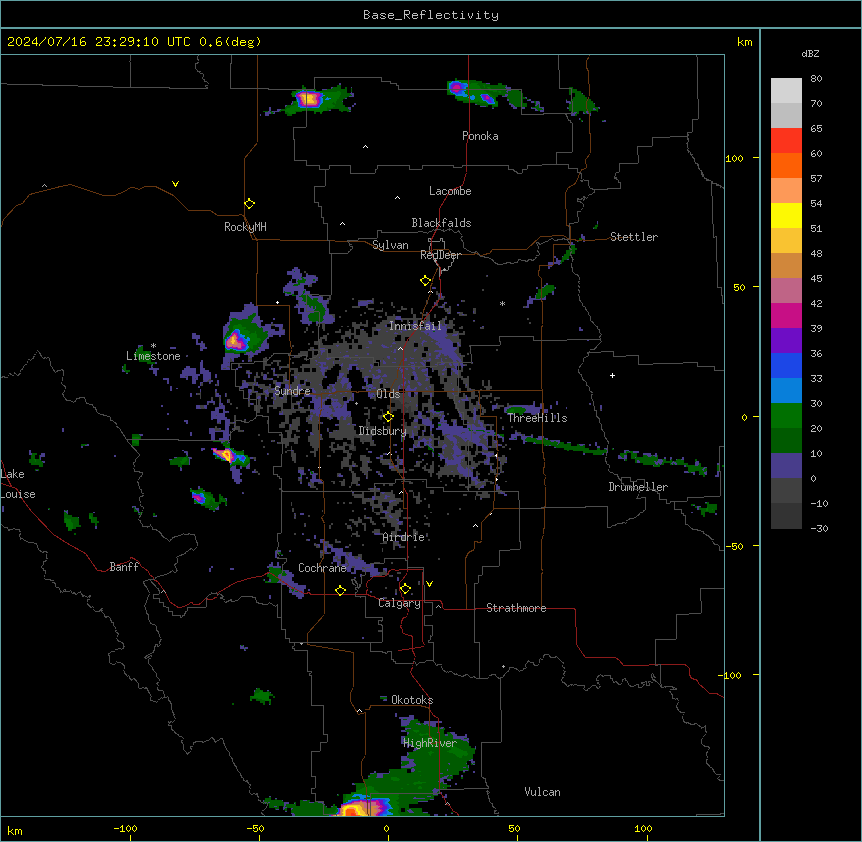The height and width of the screenshot is (842, 862).
Task: Select the yellow 54-51 dBZ legend swatch
Action: coord(786,215)
